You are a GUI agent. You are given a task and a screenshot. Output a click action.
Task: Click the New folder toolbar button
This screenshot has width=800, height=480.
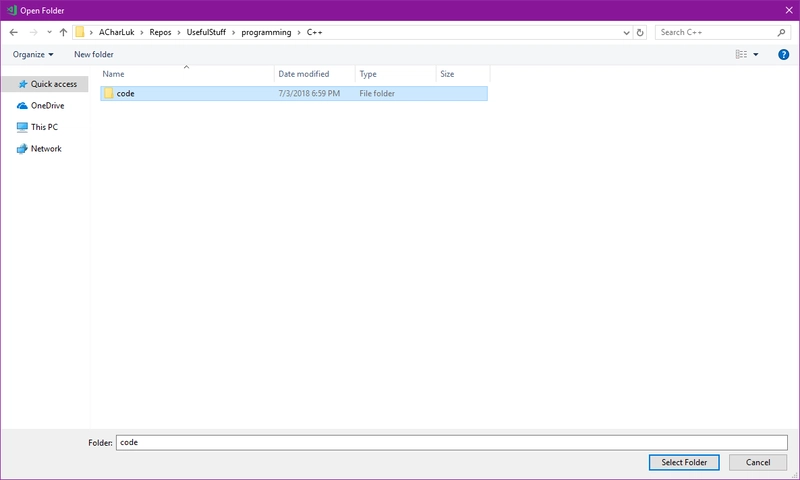(x=94, y=54)
